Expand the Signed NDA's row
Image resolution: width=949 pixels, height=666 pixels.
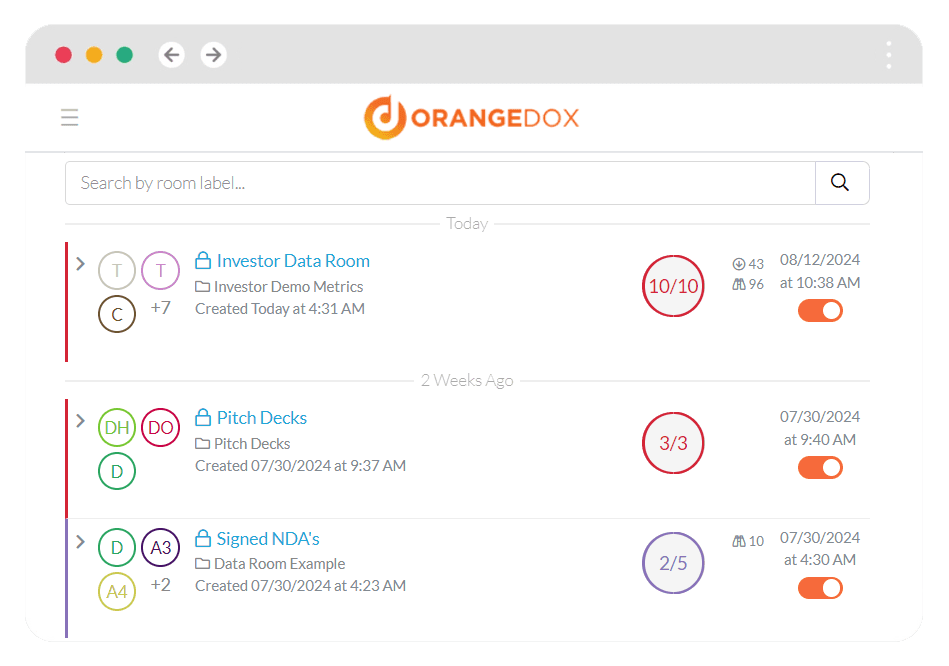pos(80,542)
